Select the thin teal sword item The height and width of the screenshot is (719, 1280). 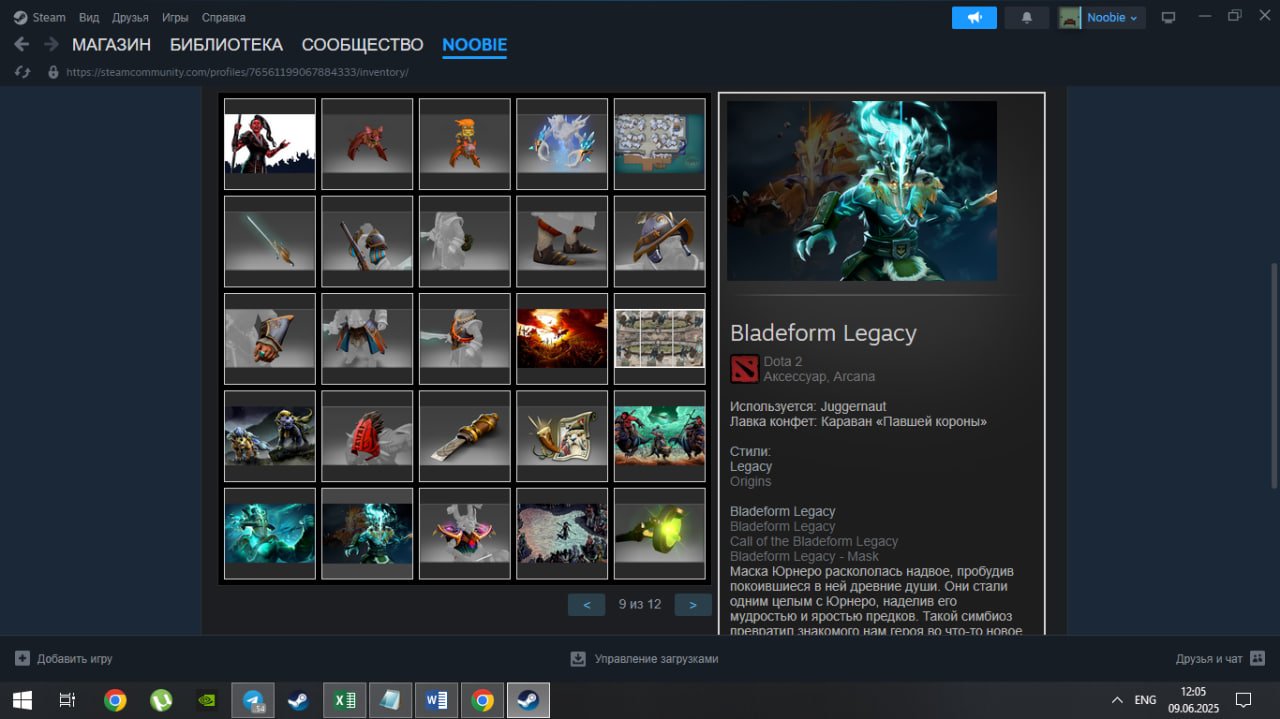(x=270, y=241)
